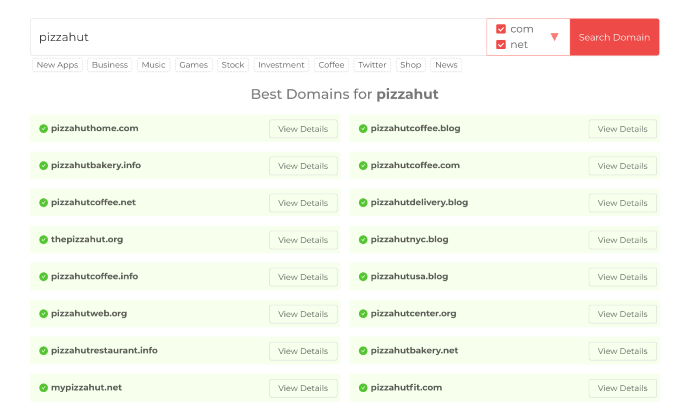Select the Investment category tag
700x420 pixels.
tap(281, 65)
